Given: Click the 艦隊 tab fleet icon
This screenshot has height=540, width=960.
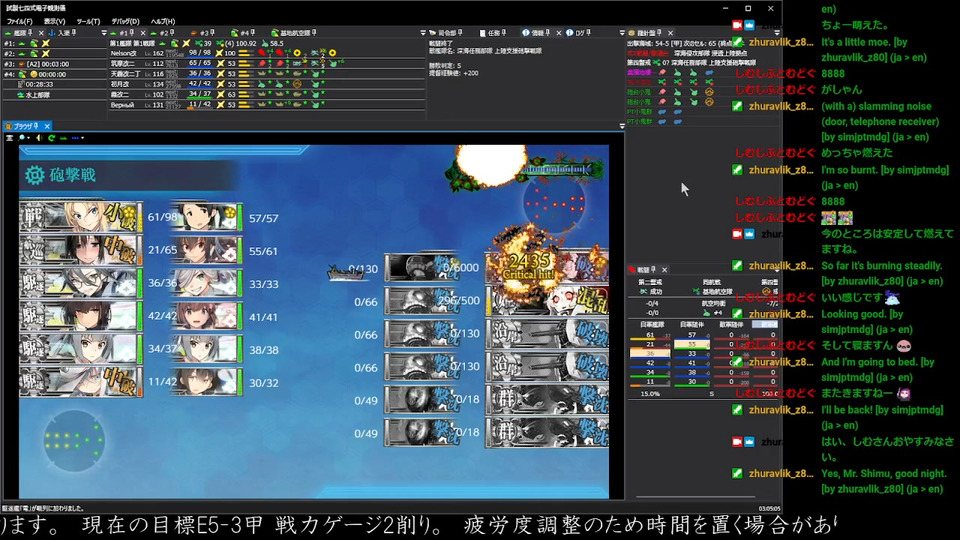Looking at the screenshot, I should [8, 33].
